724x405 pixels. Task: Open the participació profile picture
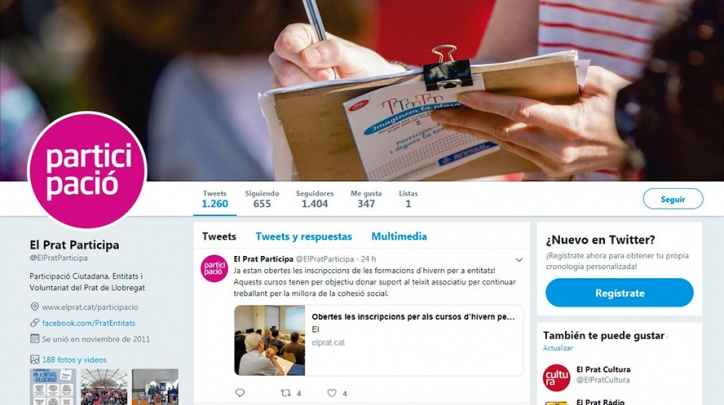click(87, 171)
